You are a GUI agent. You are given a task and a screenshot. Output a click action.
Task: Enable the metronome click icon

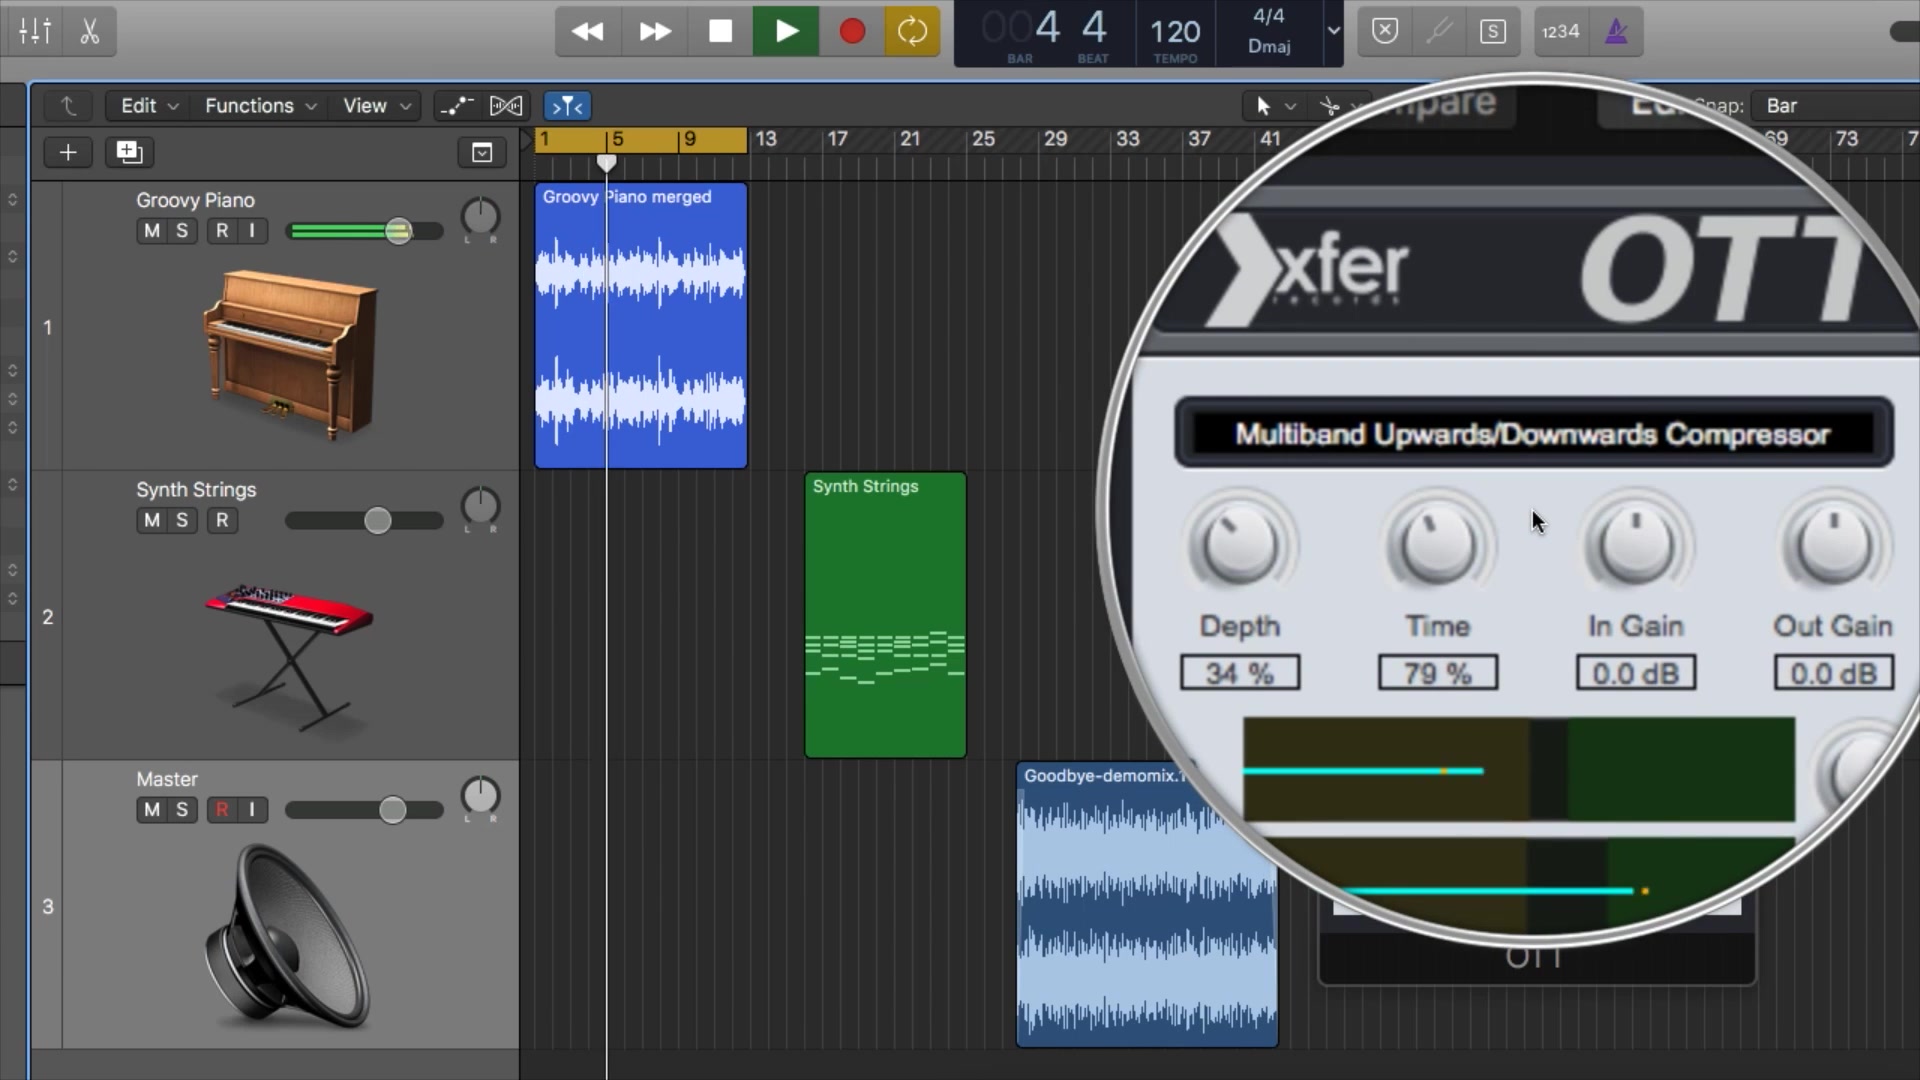(x=1616, y=31)
